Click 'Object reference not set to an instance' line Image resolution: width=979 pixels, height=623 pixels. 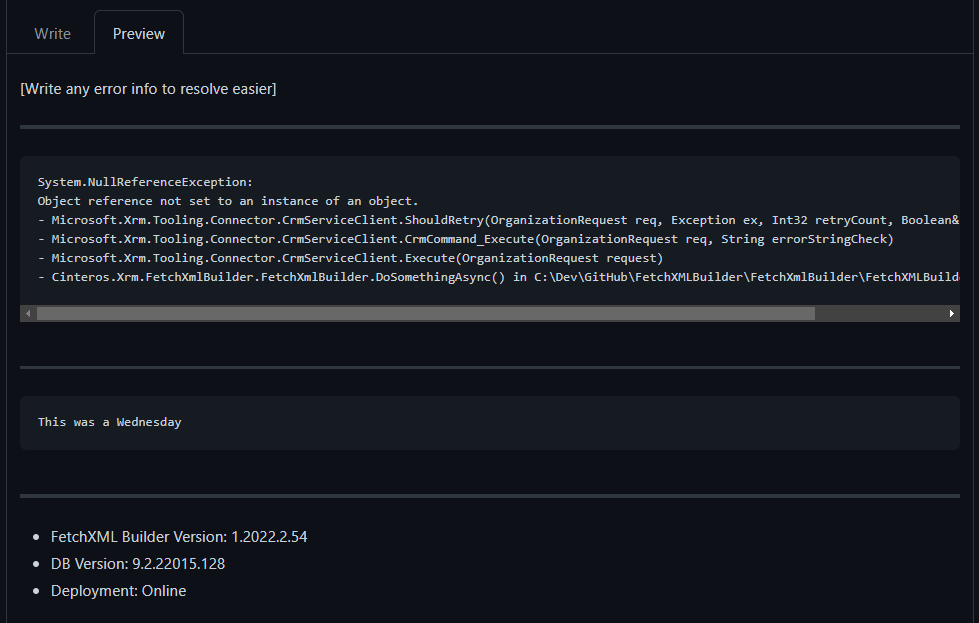point(228,201)
